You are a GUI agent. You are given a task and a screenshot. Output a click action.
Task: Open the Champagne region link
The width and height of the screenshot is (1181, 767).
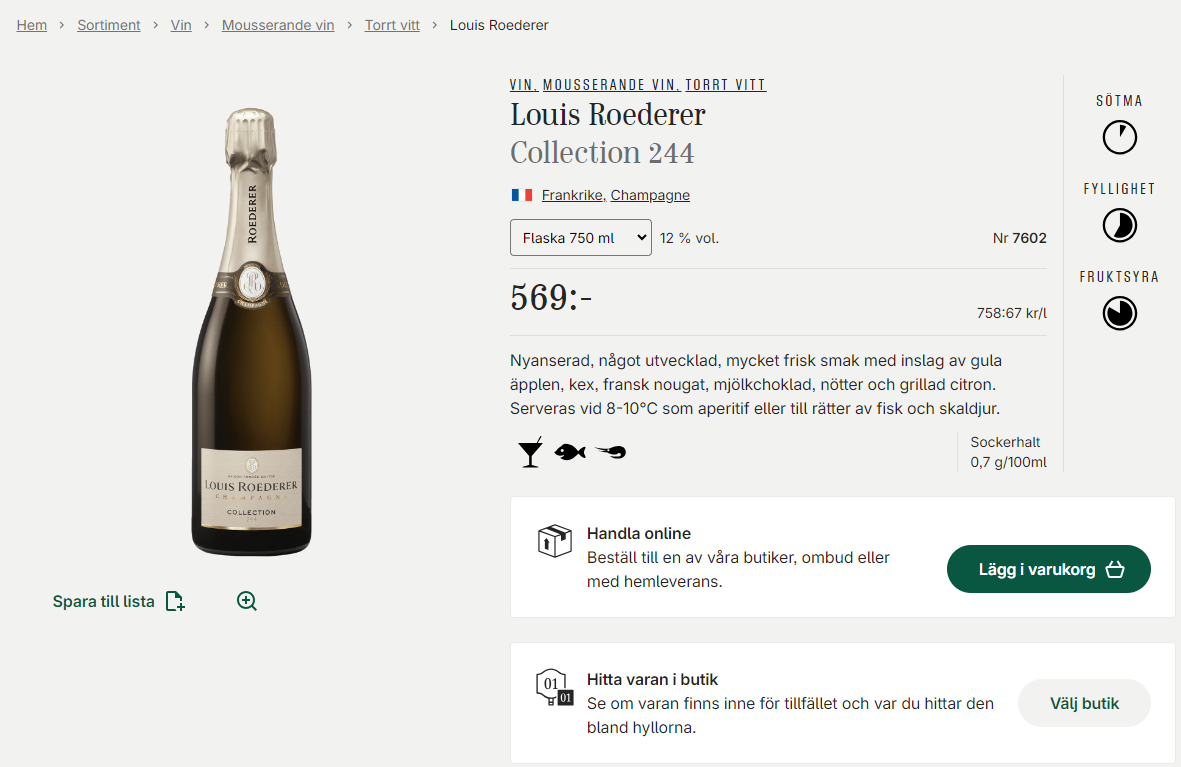pyautogui.click(x=650, y=195)
